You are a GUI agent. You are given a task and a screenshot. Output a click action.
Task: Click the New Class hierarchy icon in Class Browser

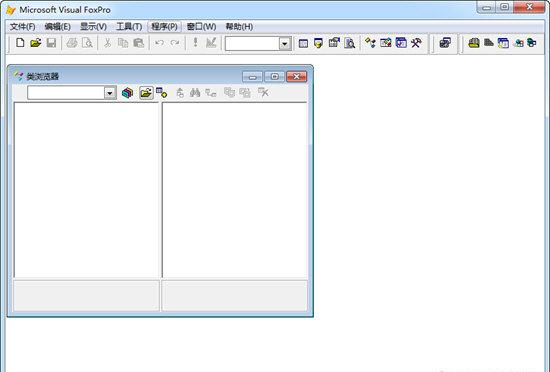click(211, 93)
